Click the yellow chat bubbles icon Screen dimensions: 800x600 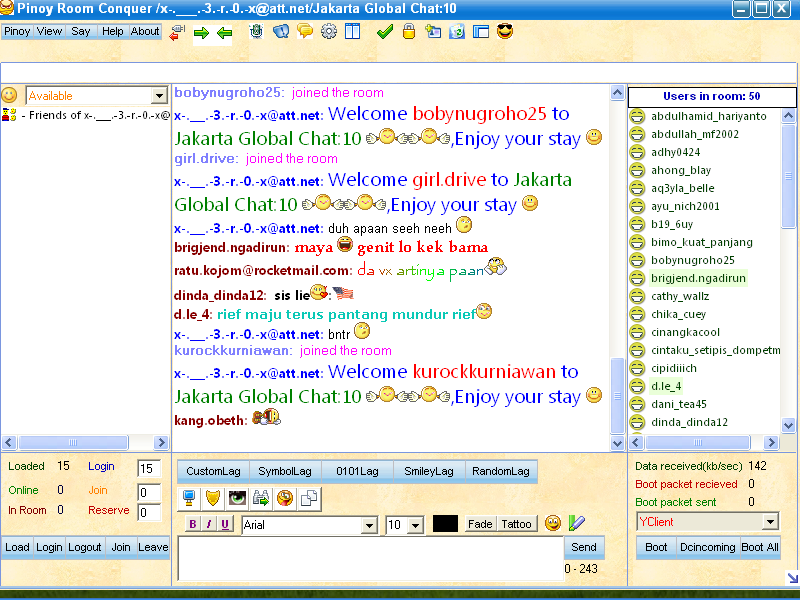pos(305,32)
